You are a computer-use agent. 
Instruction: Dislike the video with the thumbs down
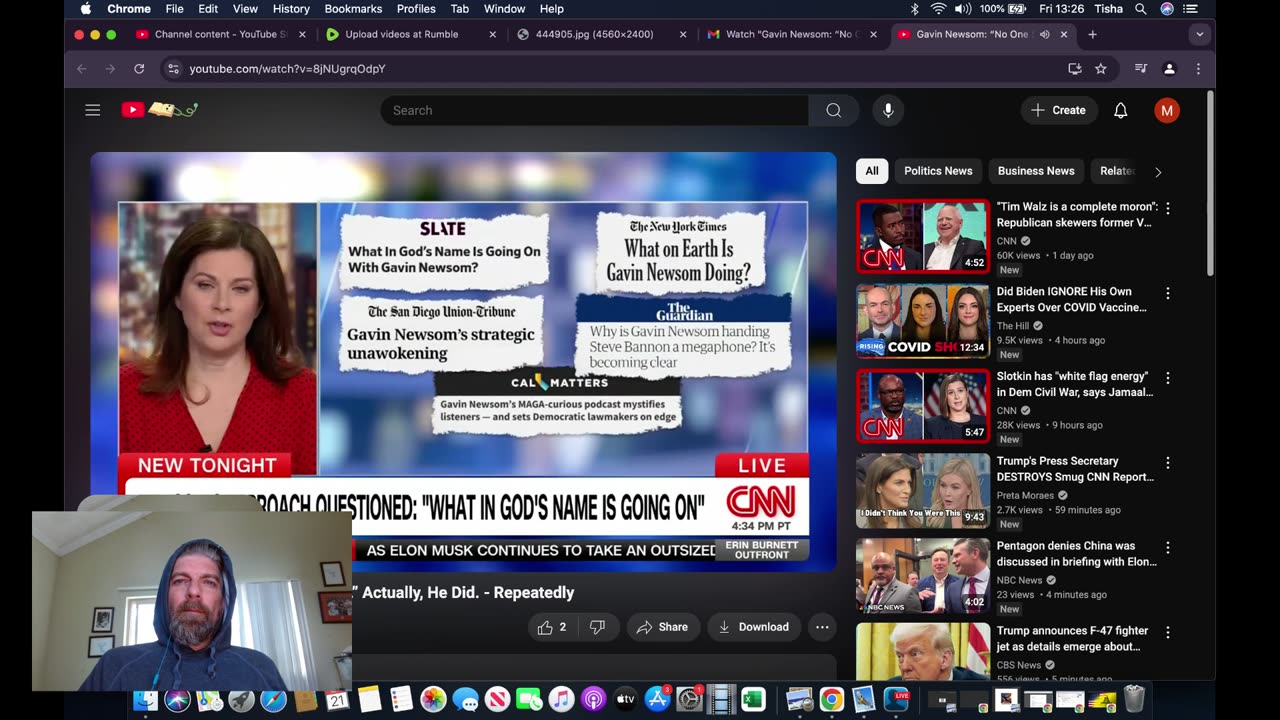pos(597,627)
